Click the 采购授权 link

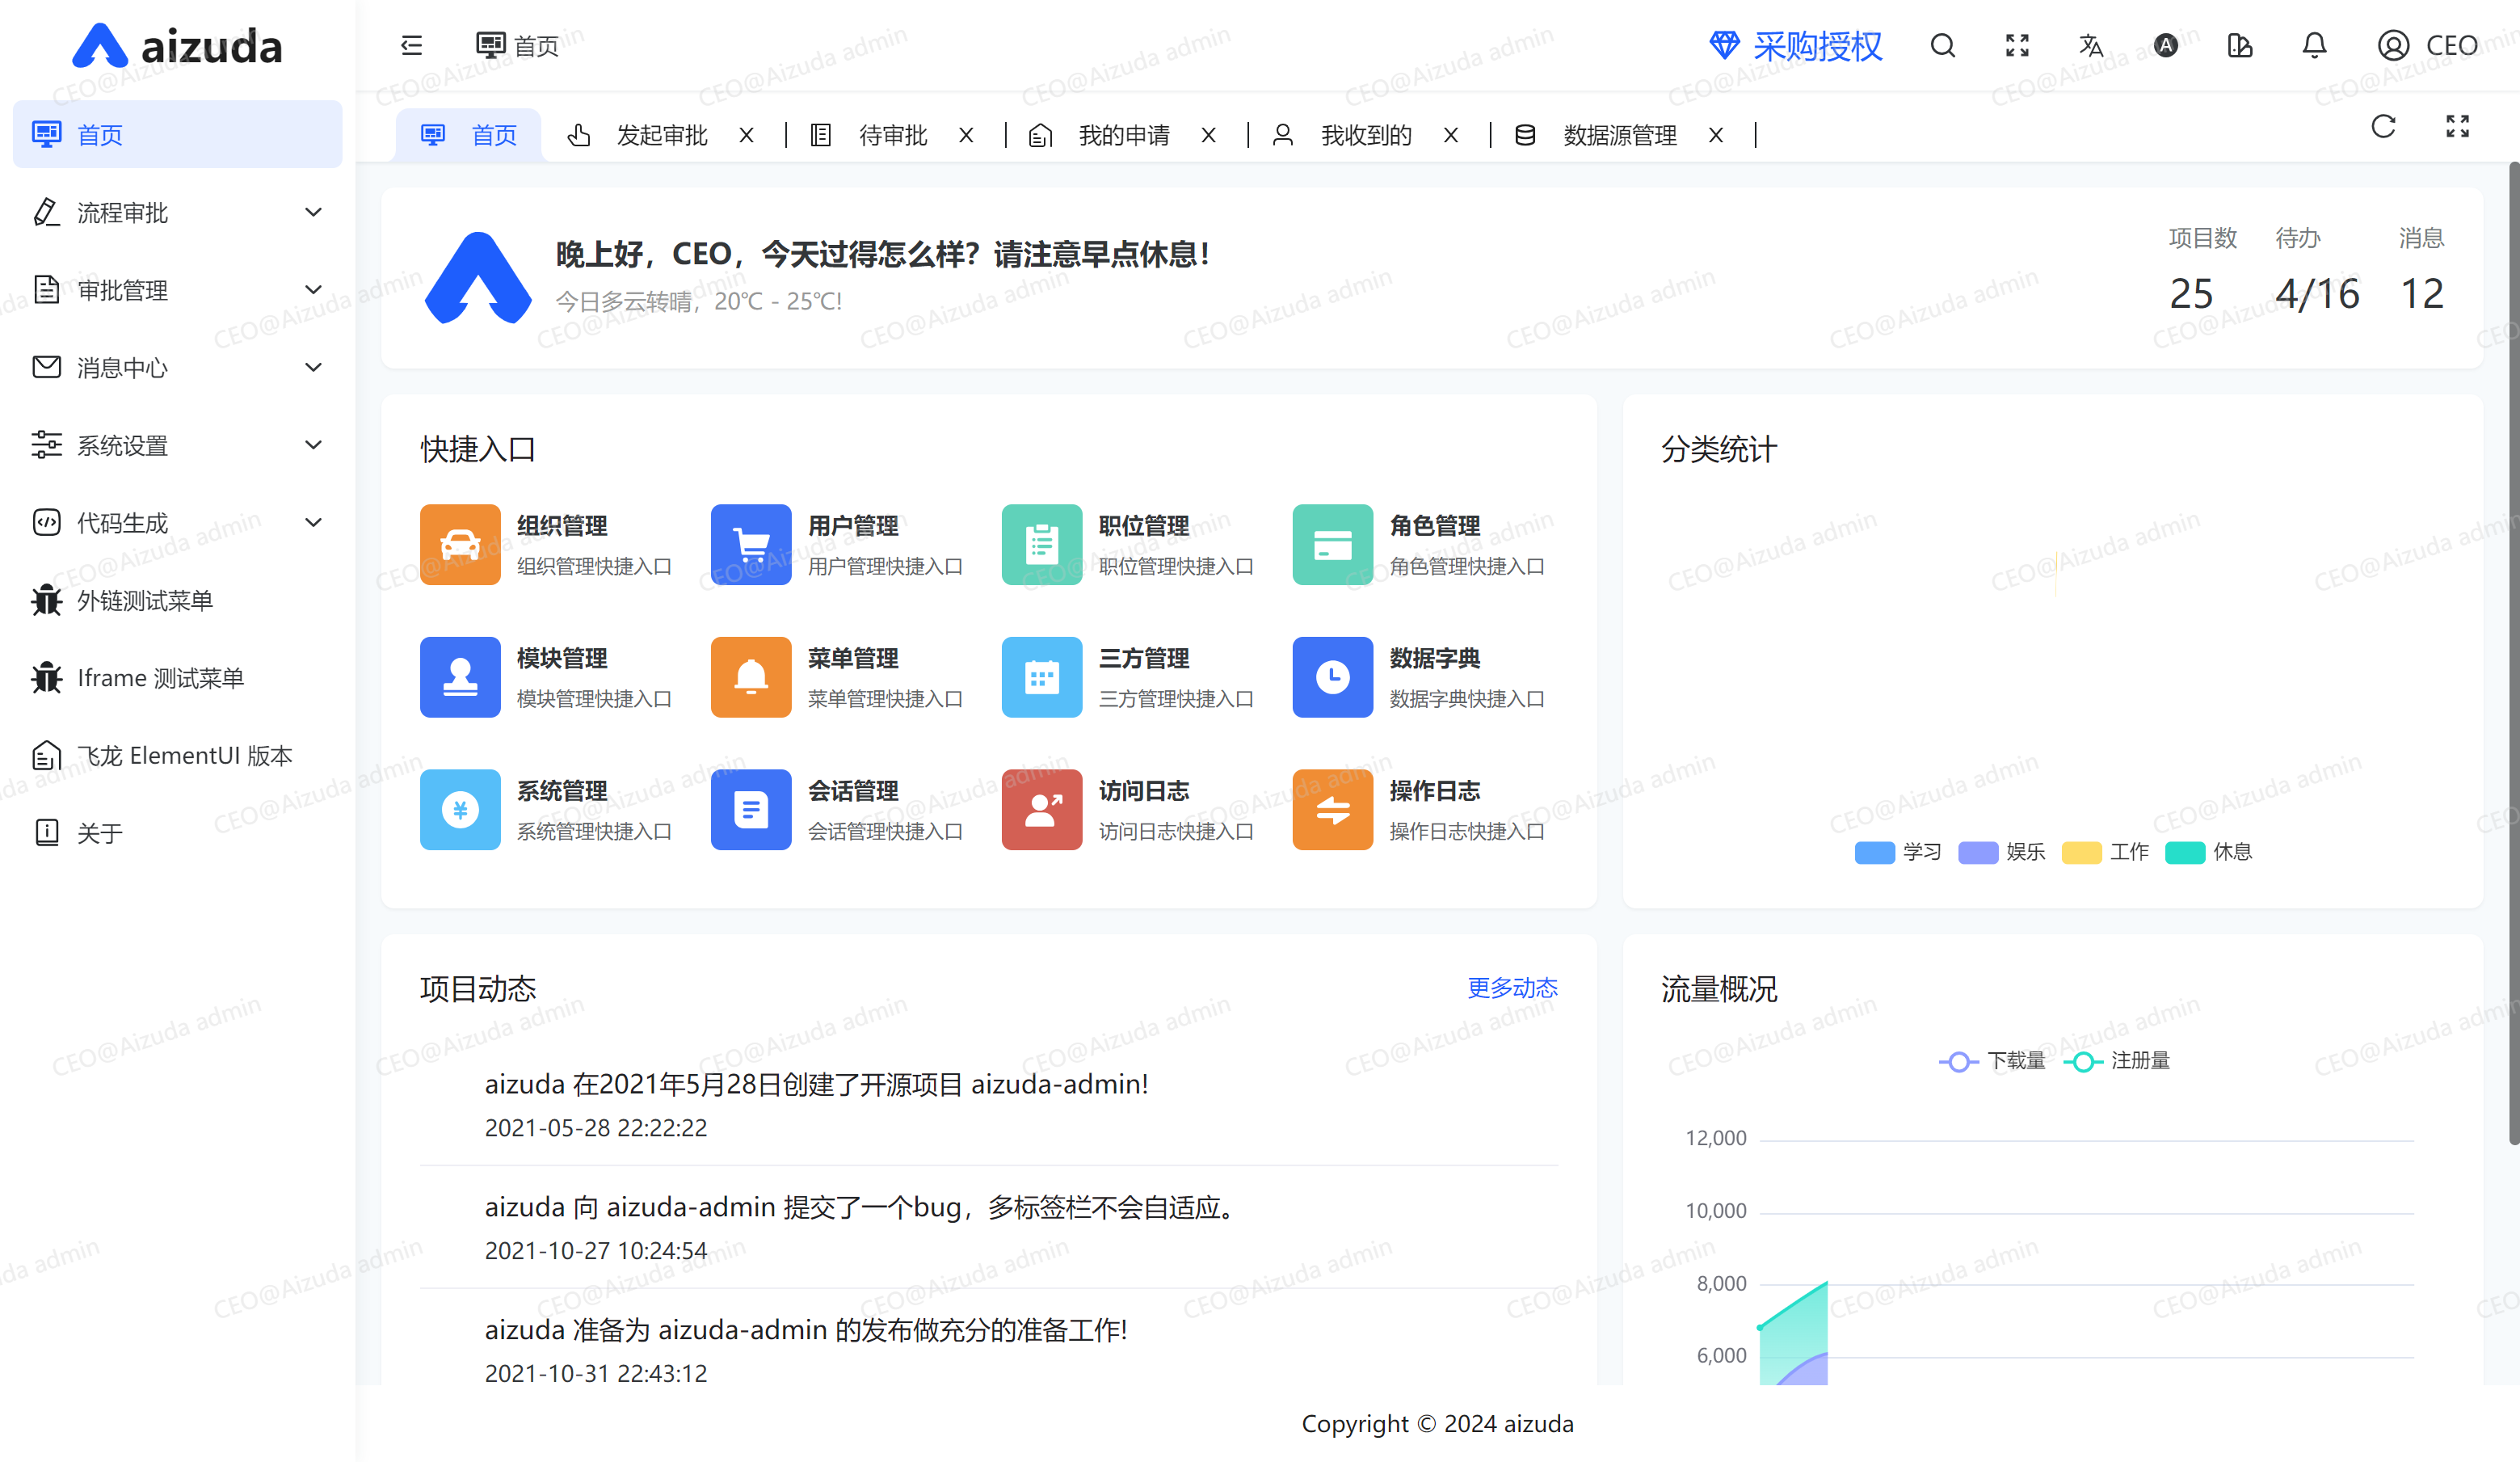[1817, 46]
